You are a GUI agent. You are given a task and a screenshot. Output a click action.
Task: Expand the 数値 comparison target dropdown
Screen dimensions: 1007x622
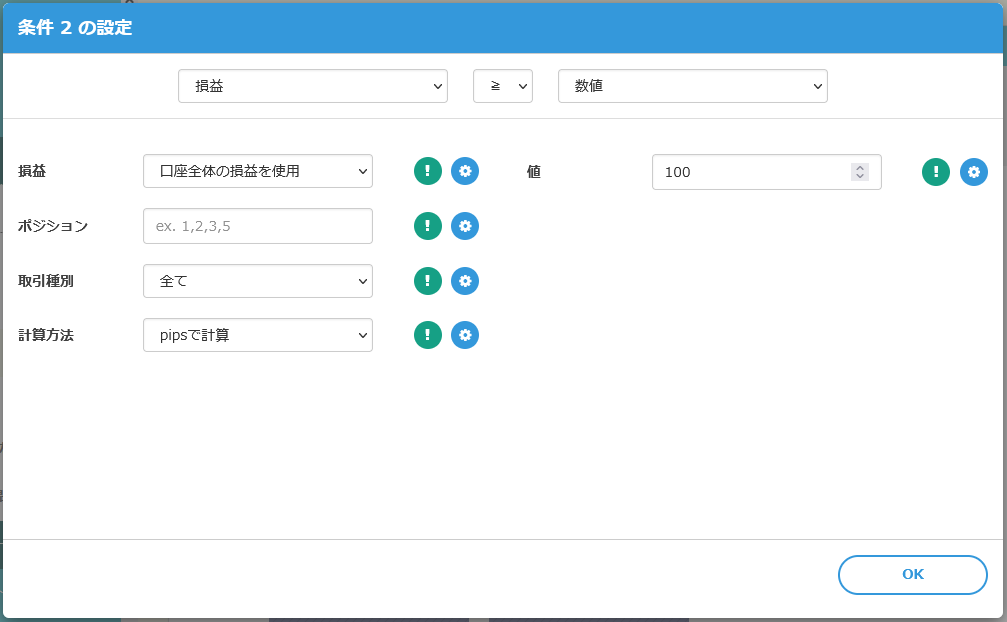[x=692, y=86]
